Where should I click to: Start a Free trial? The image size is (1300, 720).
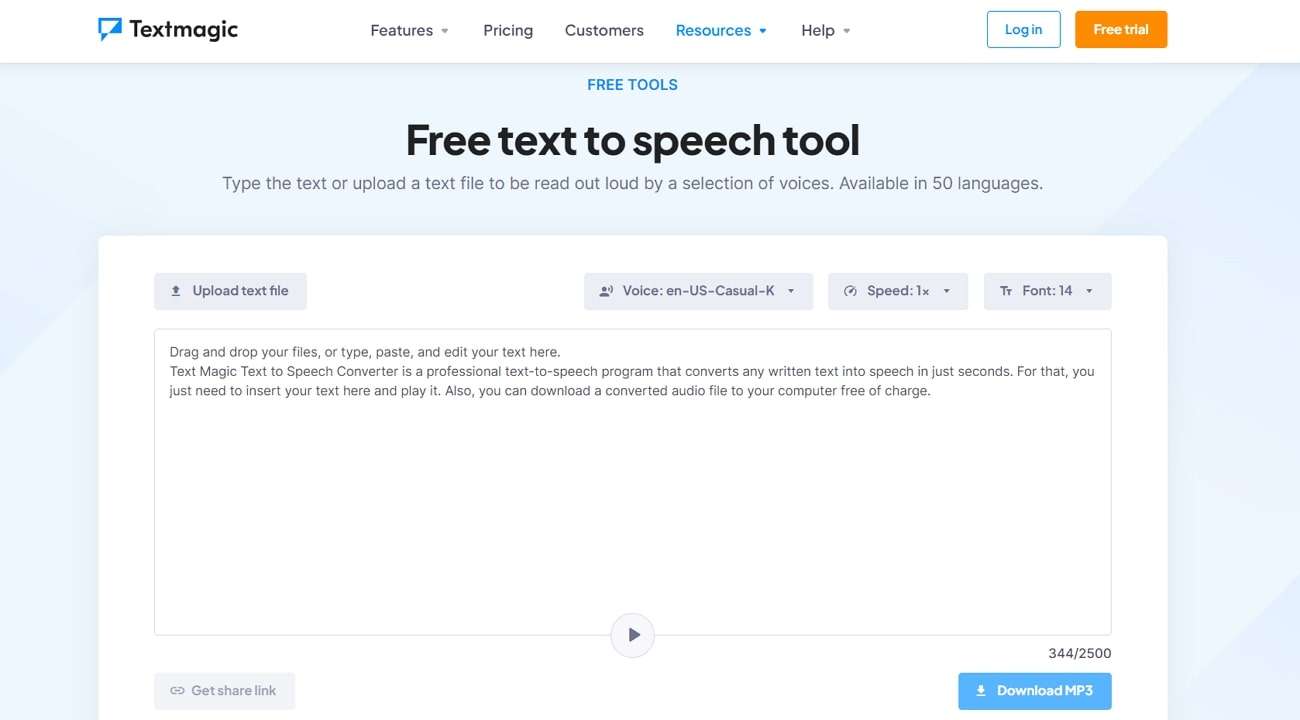click(x=1120, y=29)
